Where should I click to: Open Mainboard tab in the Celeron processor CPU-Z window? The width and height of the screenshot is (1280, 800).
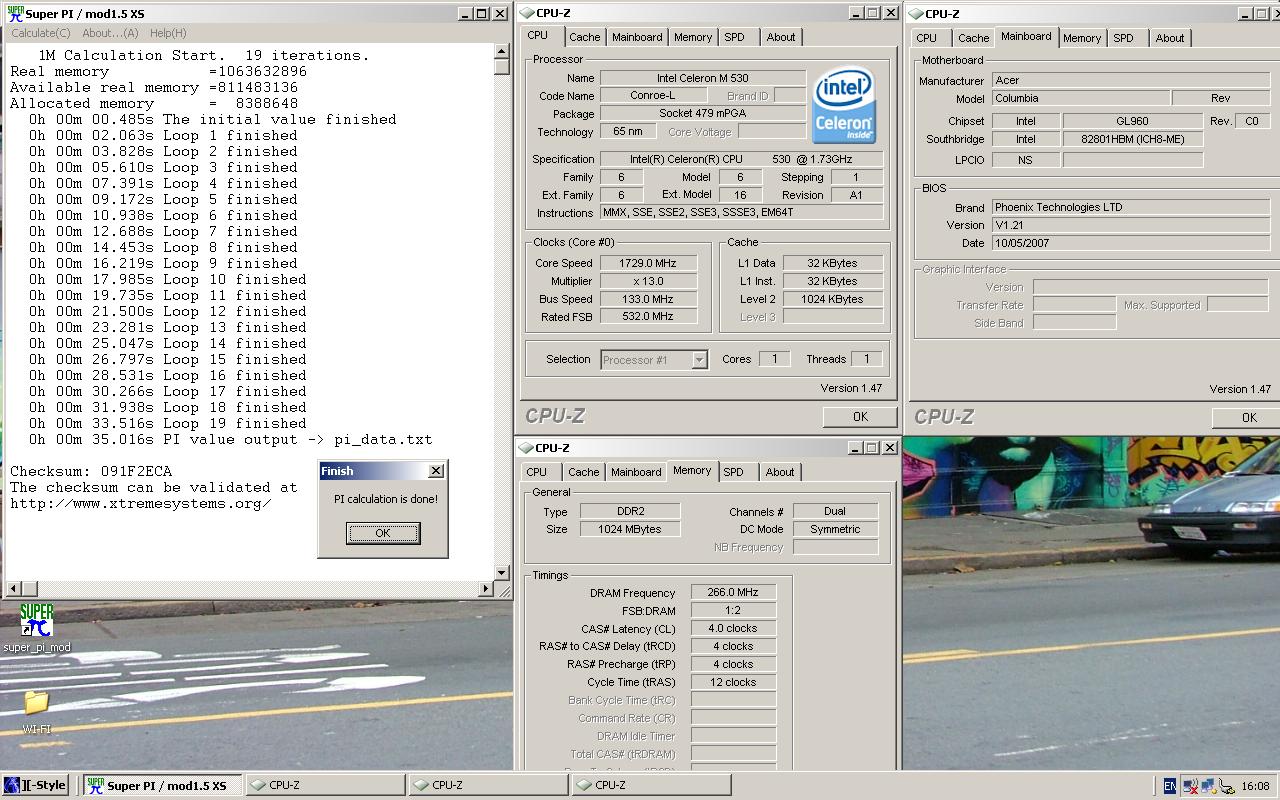click(x=637, y=37)
